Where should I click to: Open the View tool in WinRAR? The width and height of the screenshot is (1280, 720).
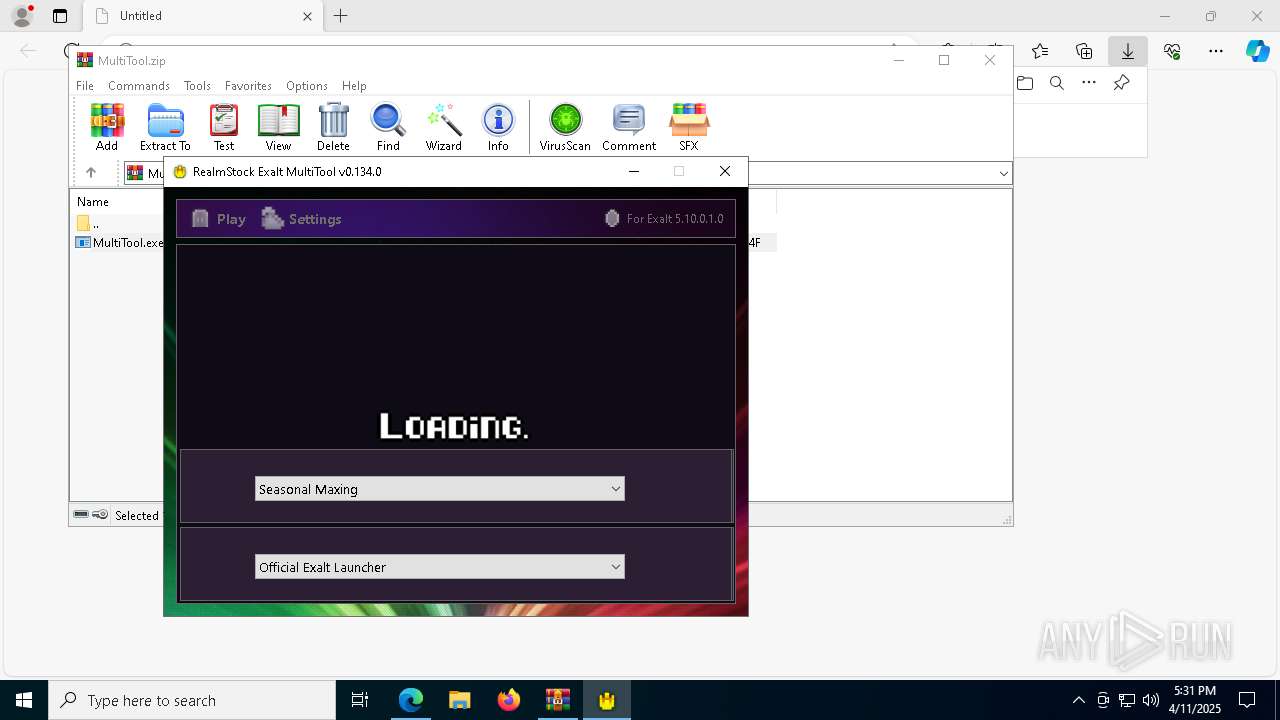click(x=278, y=127)
